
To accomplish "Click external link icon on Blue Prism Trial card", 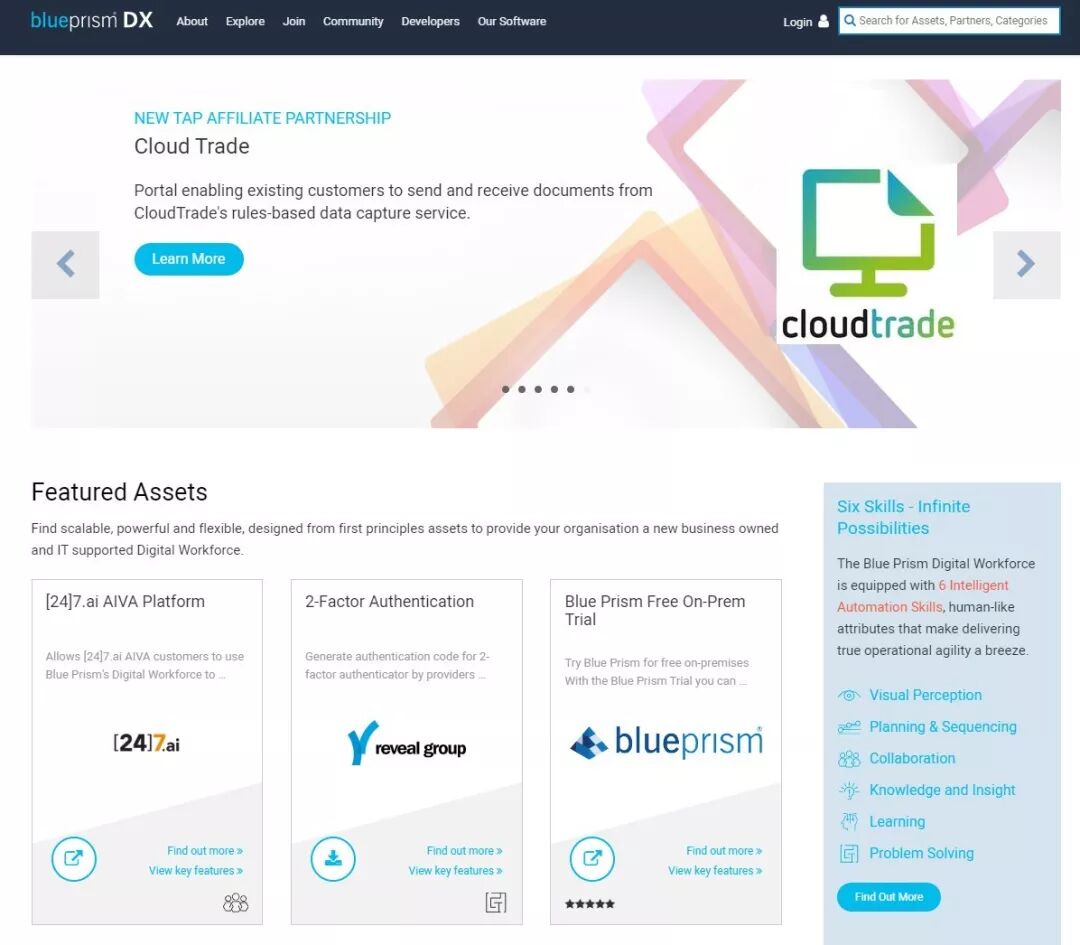I will tap(592, 858).
